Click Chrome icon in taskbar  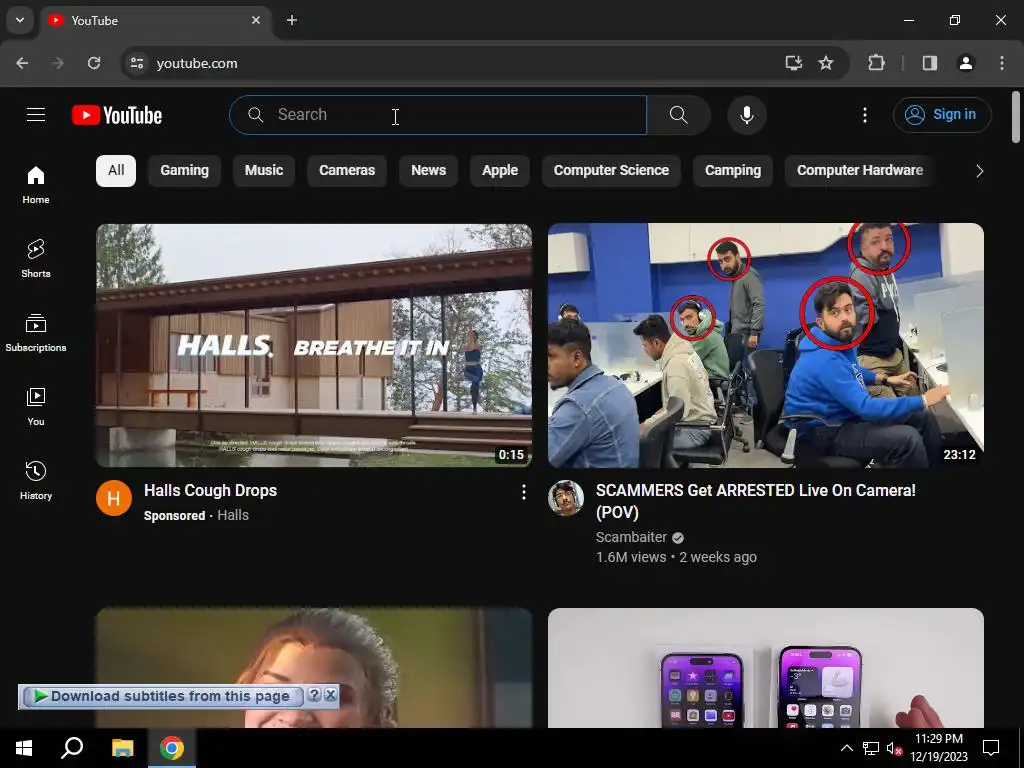point(172,748)
